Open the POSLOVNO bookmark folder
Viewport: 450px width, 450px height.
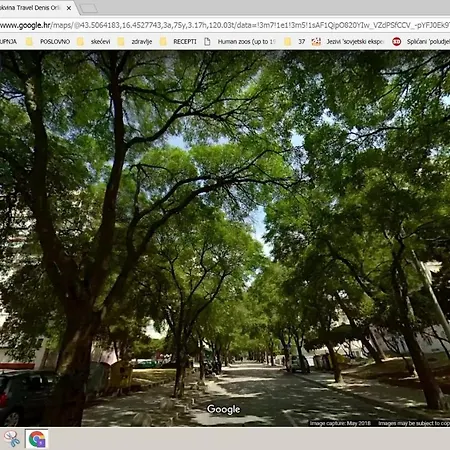click(x=48, y=42)
